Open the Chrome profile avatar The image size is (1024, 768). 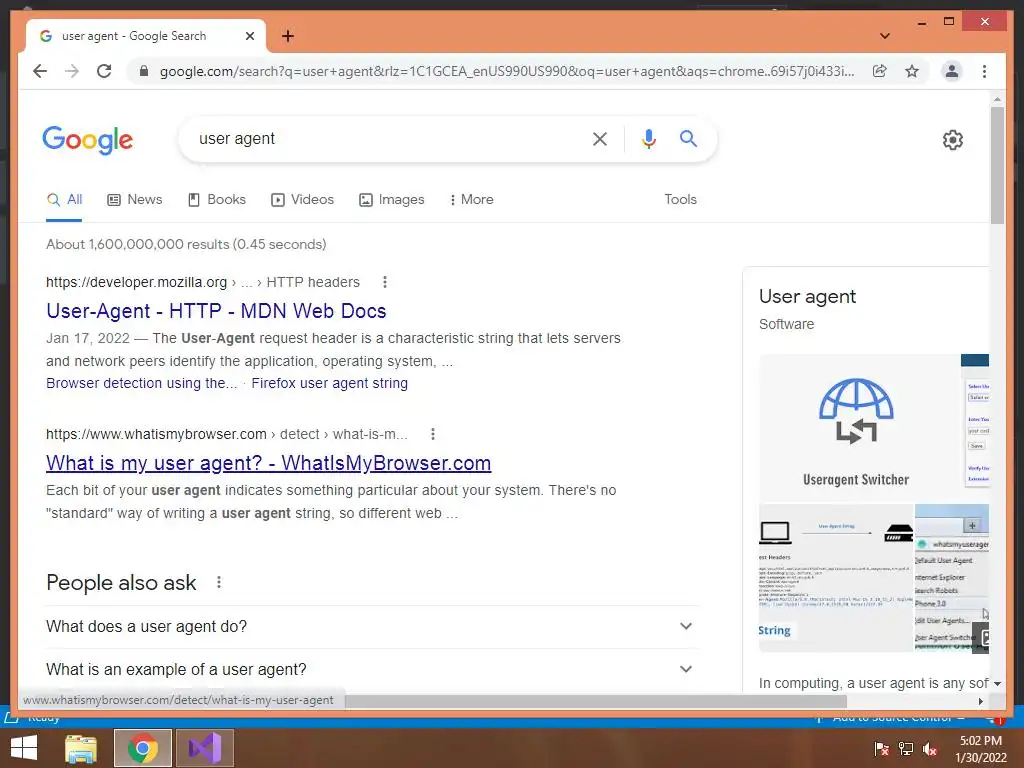pos(952,71)
